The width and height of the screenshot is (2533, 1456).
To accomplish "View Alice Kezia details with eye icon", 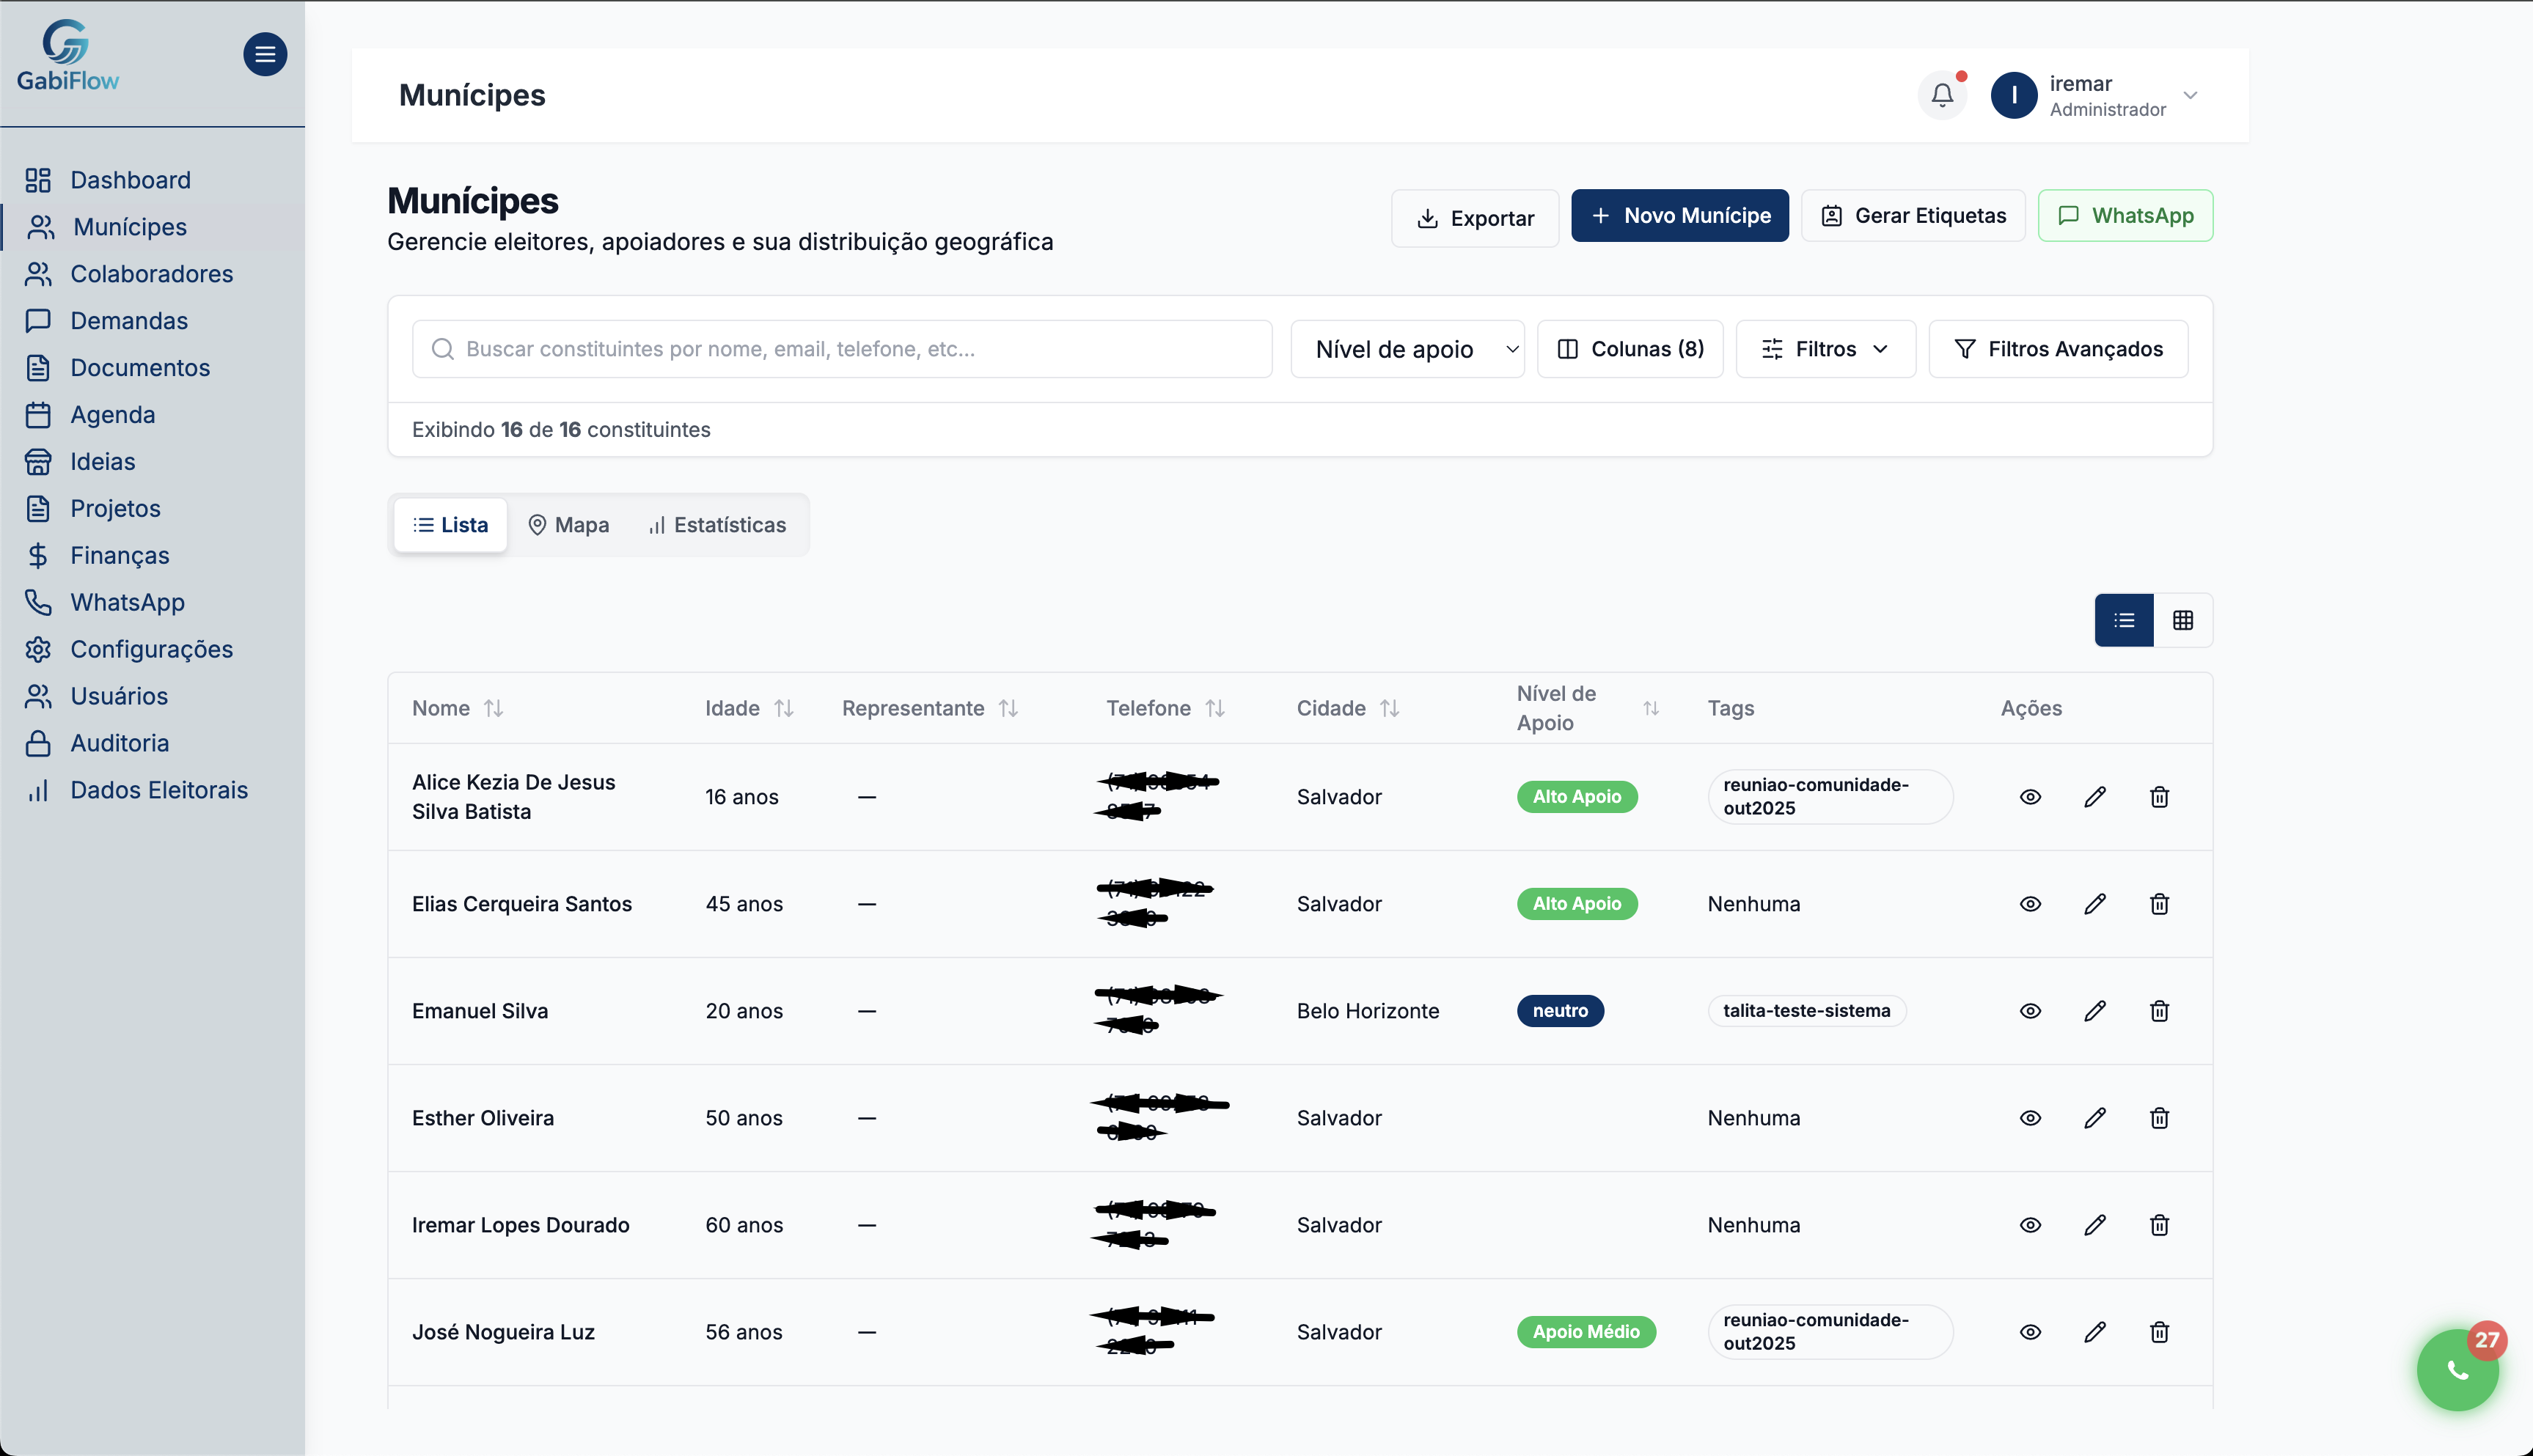I will pos(2030,797).
